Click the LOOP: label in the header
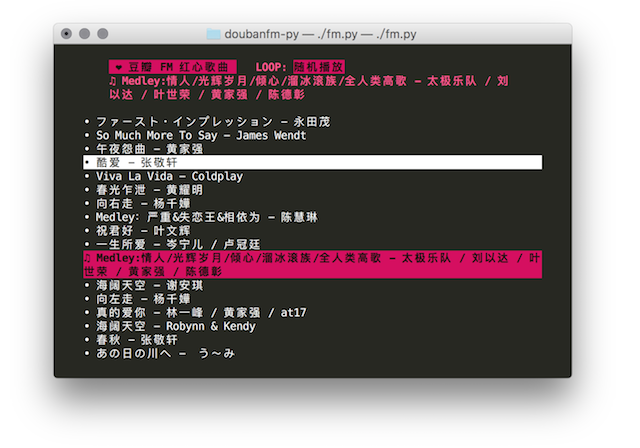 click(x=271, y=67)
